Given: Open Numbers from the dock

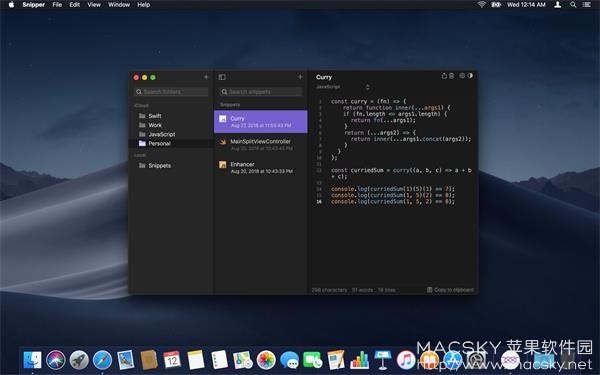Looking at the screenshot, I should [x=359, y=360].
